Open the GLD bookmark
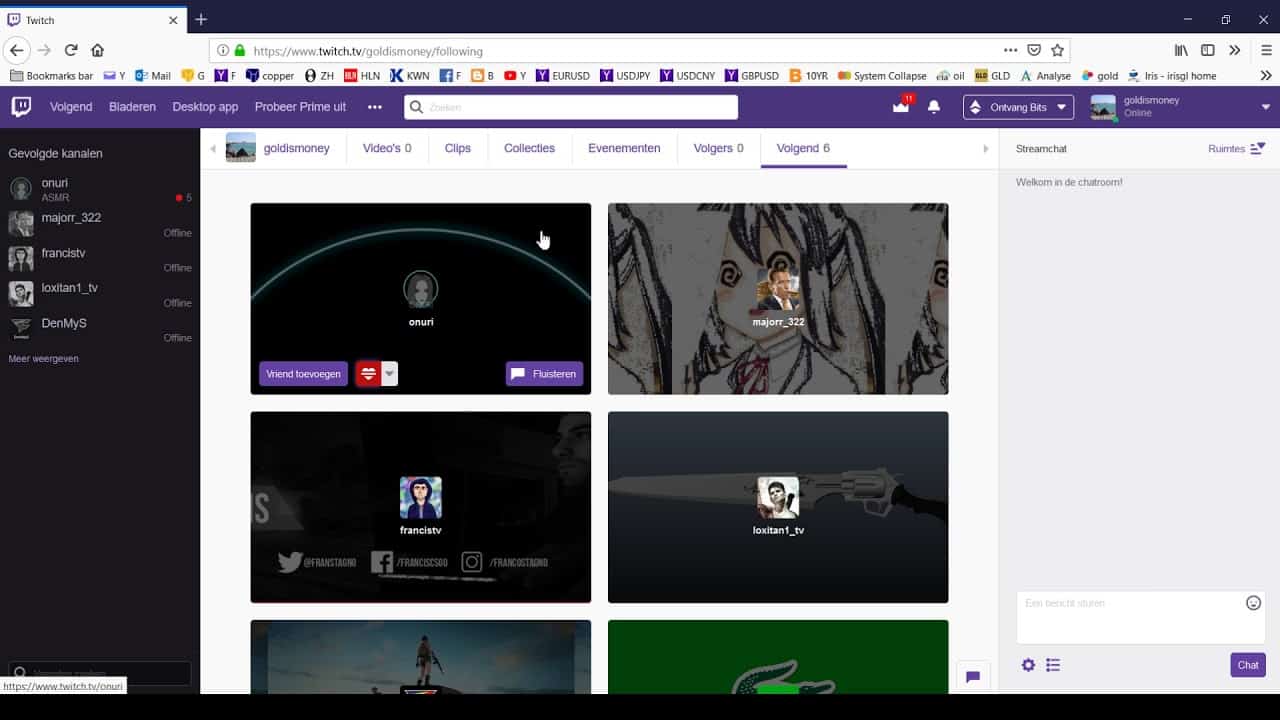The width and height of the screenshot is (1280, 720). pos(992,75)
